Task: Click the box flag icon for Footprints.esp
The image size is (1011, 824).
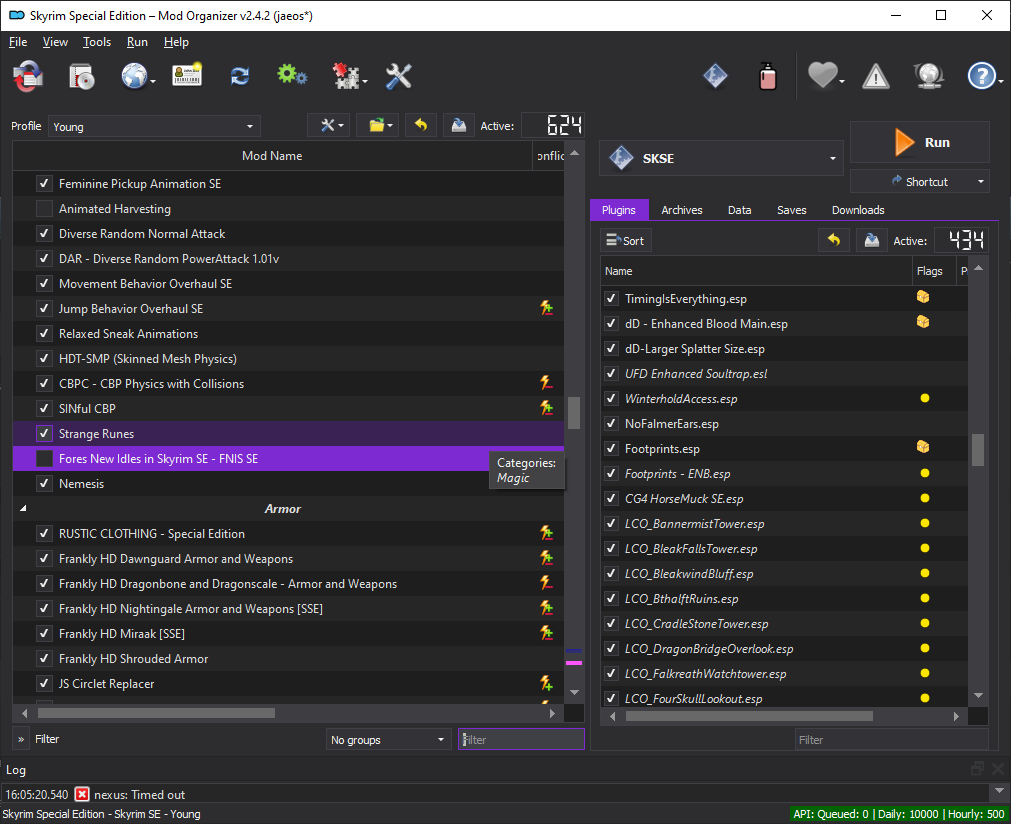Action: 923,447
